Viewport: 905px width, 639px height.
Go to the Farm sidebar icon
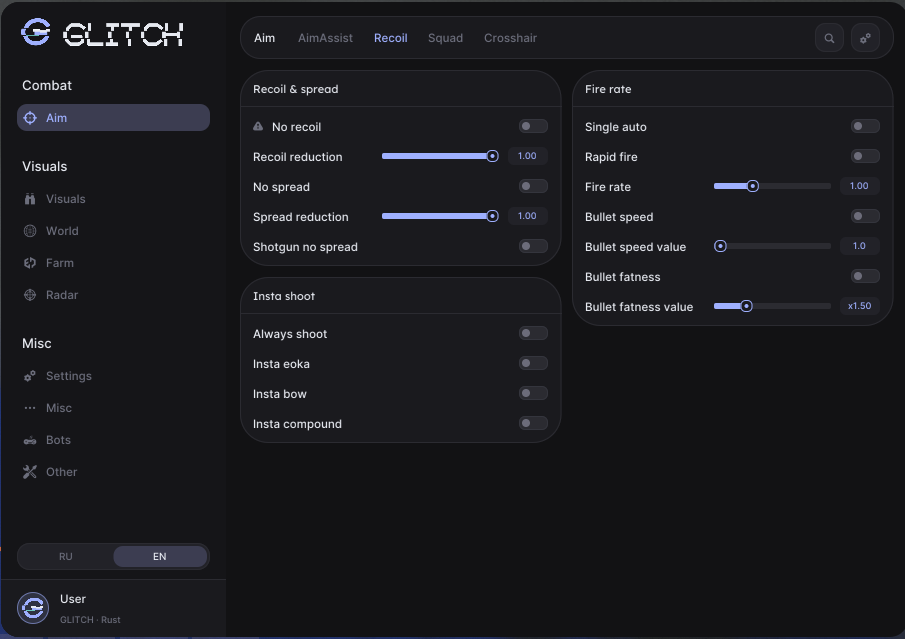[x=30, y=263]
